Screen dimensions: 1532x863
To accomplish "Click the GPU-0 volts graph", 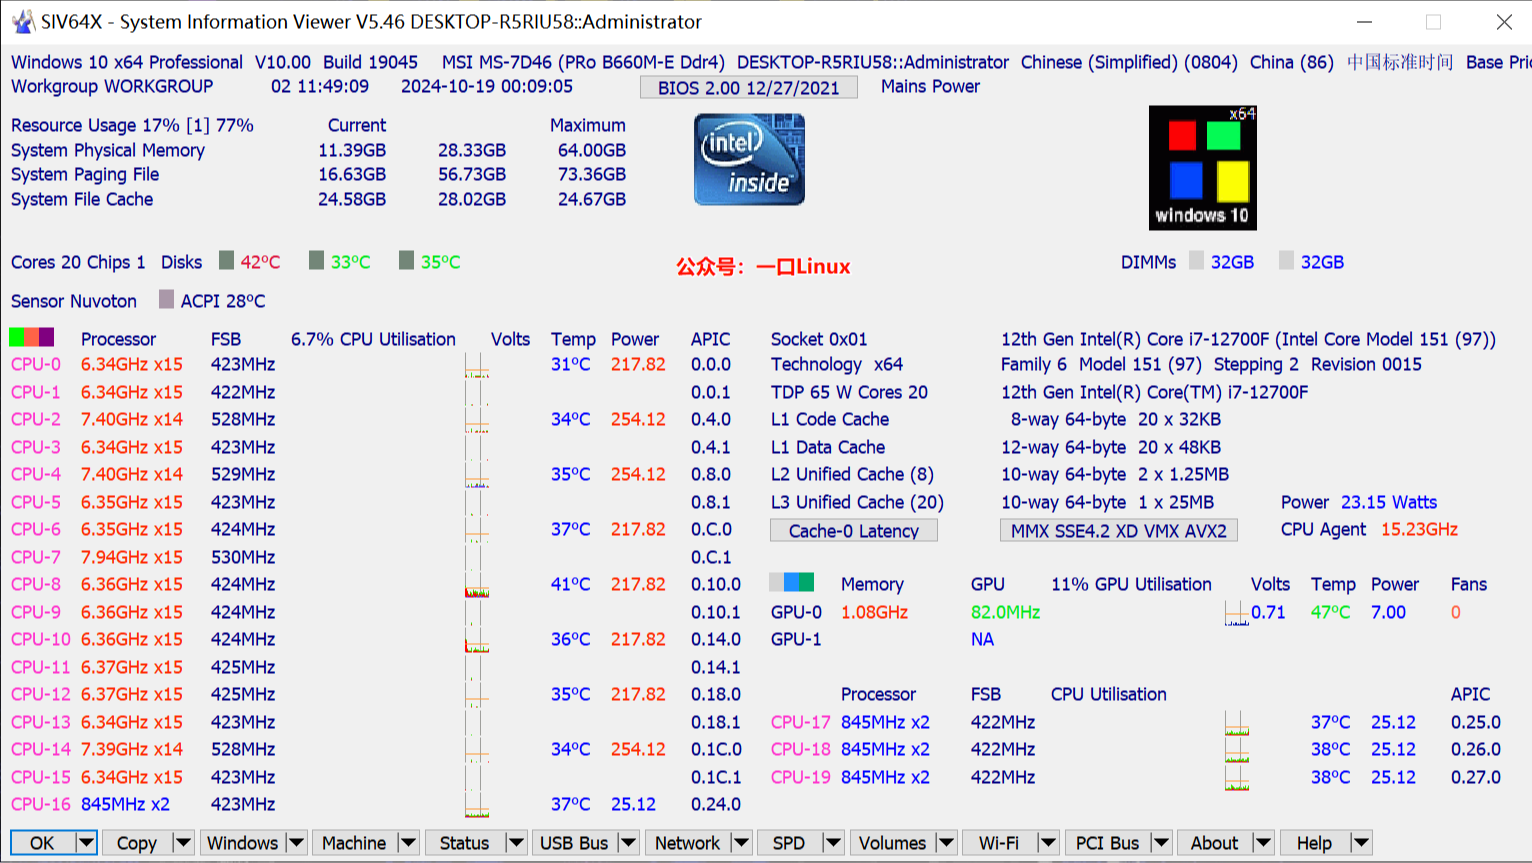I will click(x=1237, y=612).
